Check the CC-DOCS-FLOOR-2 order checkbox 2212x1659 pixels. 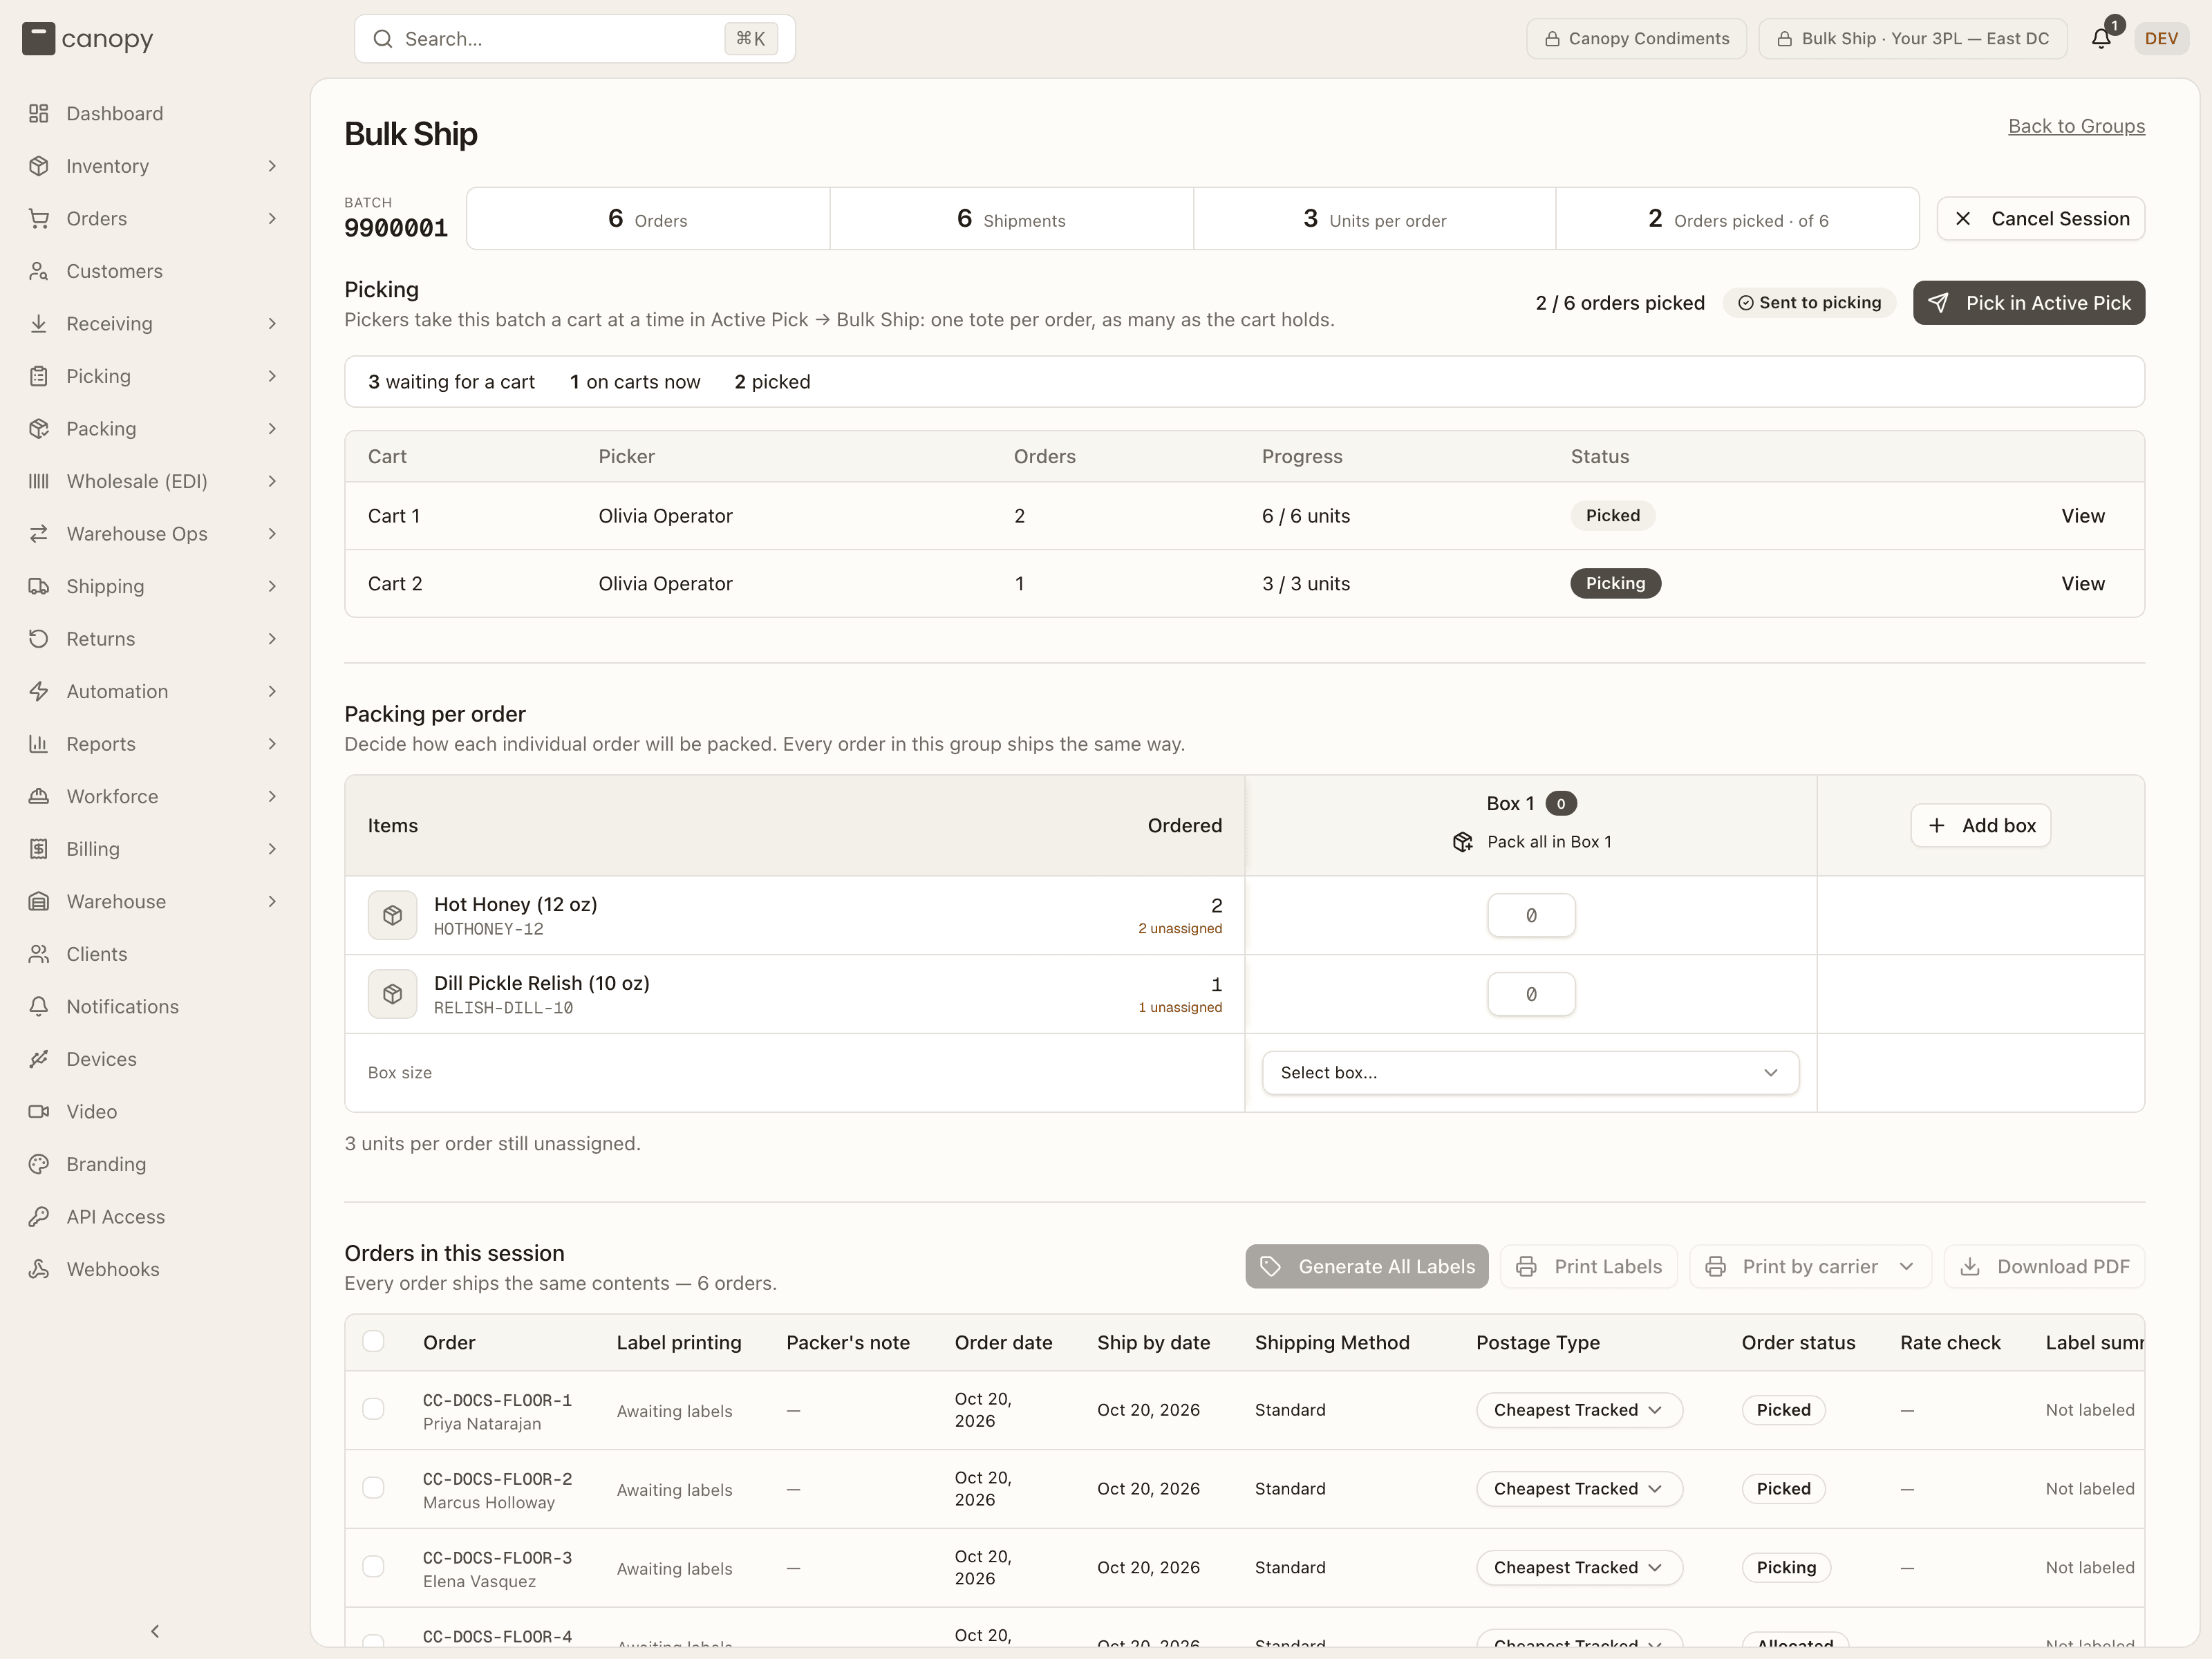[373, 1488]
